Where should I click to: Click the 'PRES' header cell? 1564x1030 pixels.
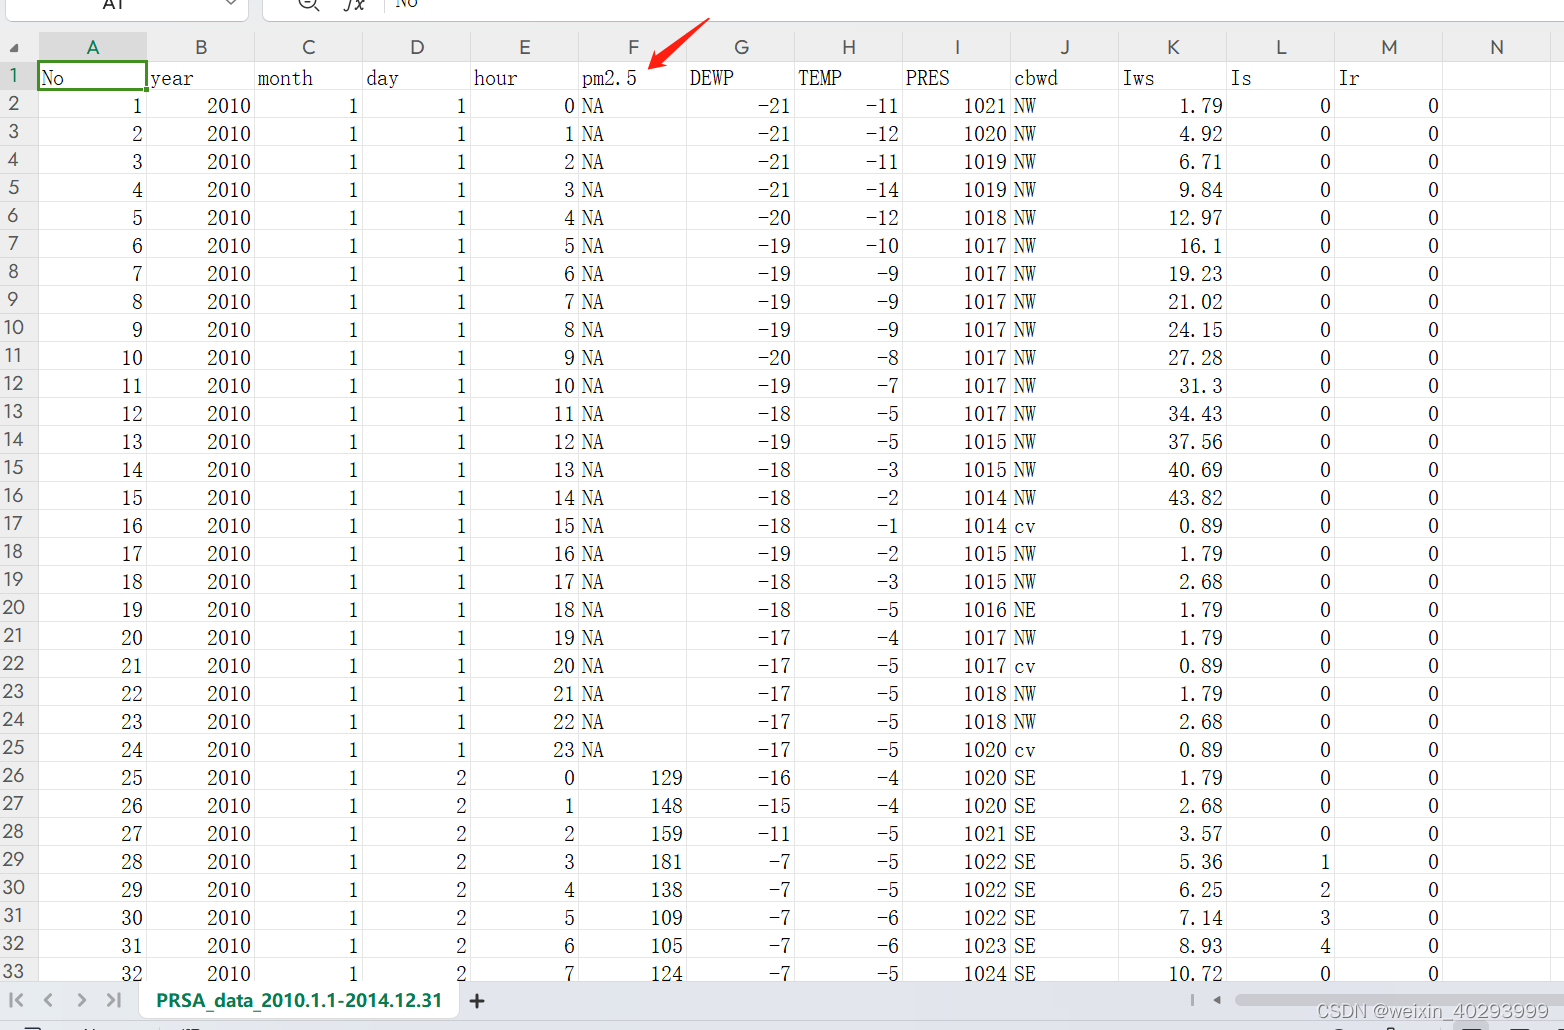coord(957,77)
